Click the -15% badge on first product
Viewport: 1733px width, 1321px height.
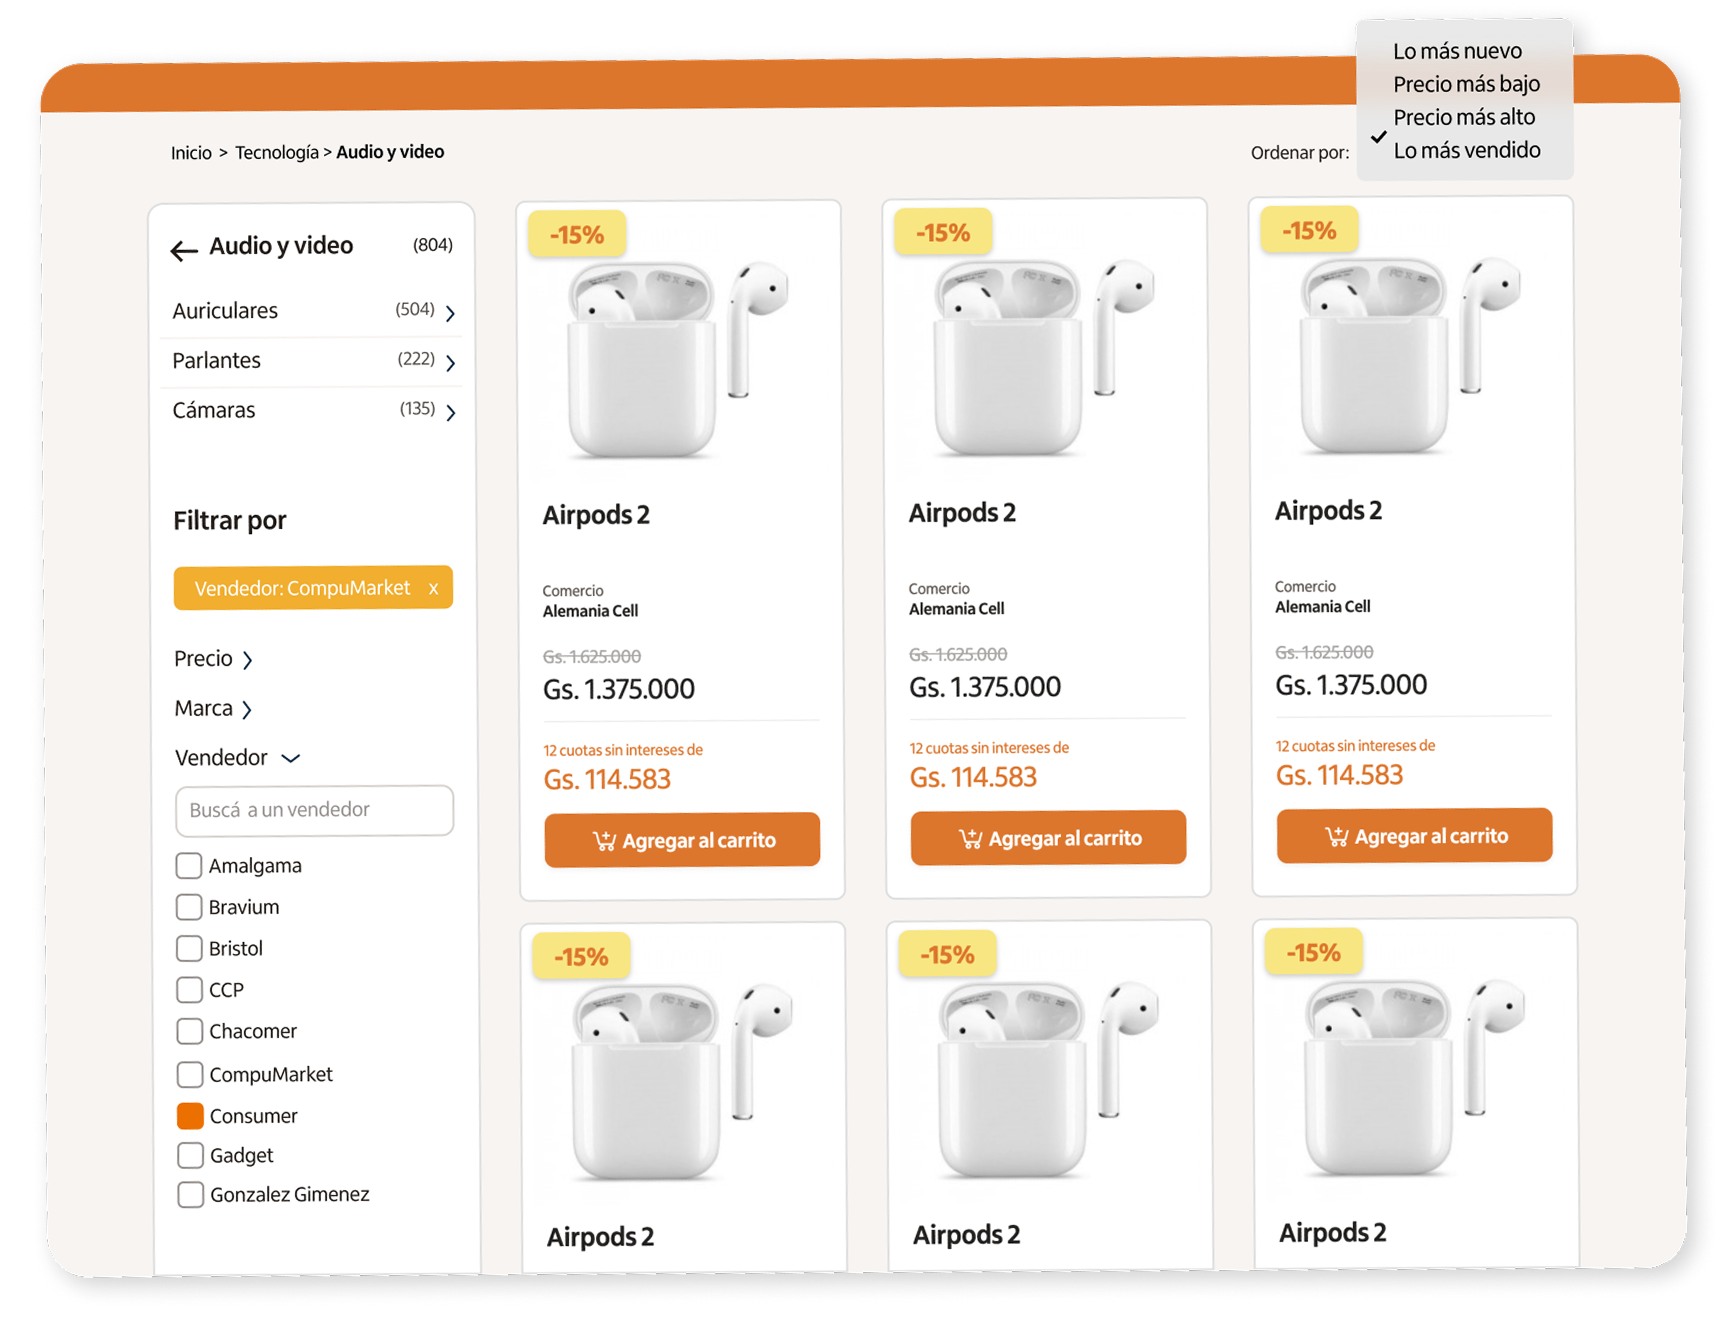click(x=577, y=235)
